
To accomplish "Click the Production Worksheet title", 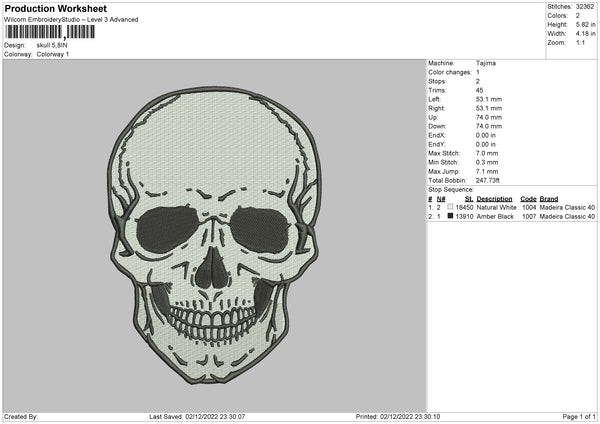I will (x=55, y=8).
